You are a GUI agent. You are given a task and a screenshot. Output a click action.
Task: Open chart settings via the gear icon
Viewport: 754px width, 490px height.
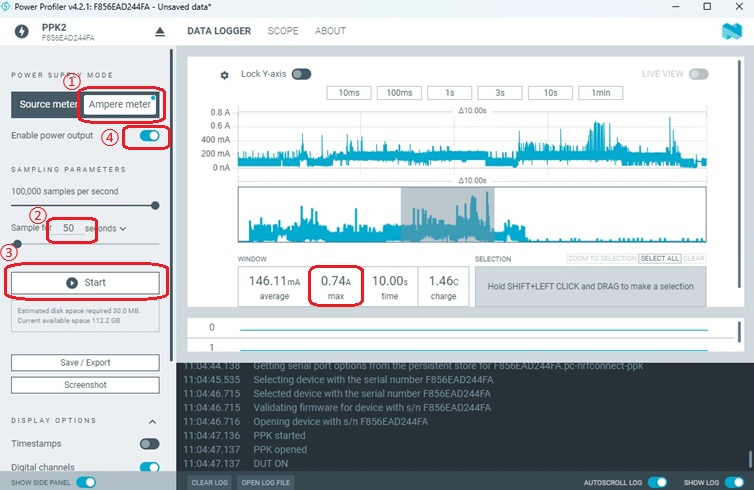(x=224, y=75)
